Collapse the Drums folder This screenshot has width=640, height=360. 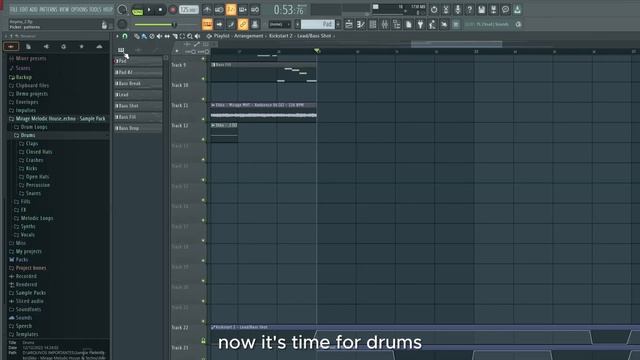tap(28, 135)
